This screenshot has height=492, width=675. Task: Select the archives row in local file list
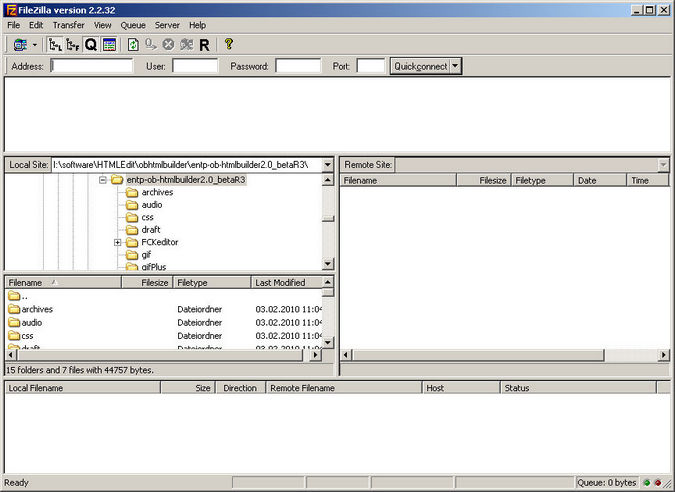164,309
